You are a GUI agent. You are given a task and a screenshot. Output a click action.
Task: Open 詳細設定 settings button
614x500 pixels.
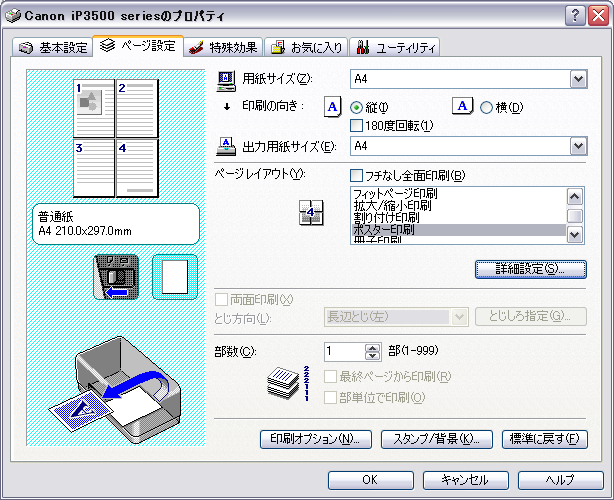click(531, 269)
